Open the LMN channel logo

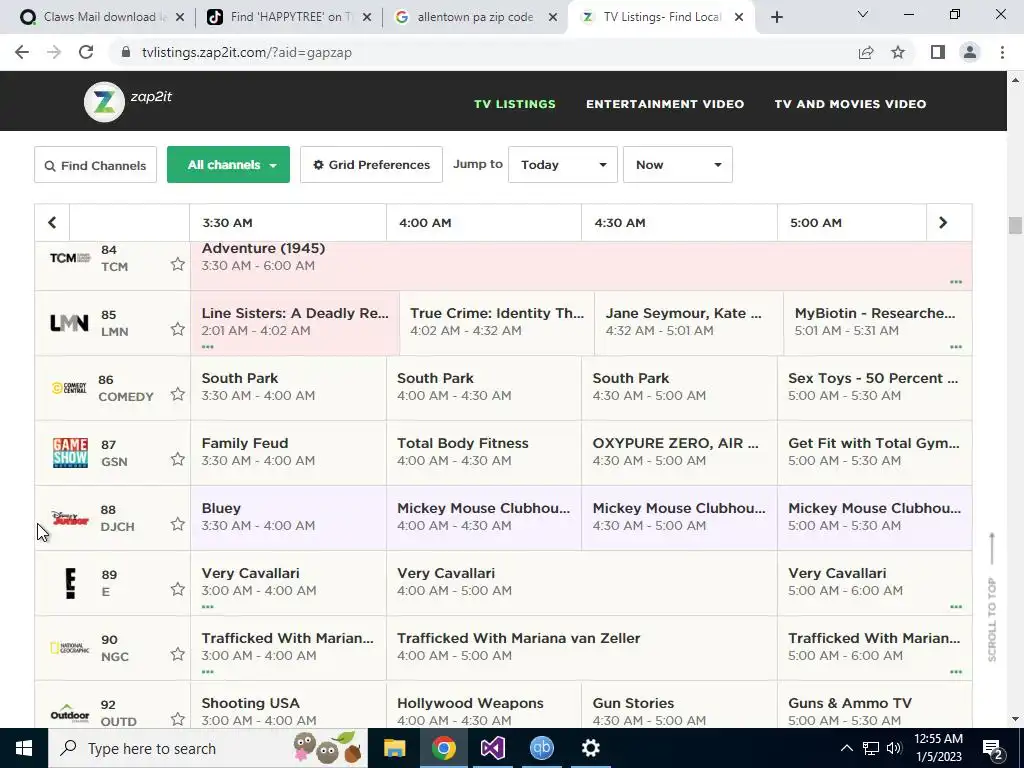click(69, 323)
